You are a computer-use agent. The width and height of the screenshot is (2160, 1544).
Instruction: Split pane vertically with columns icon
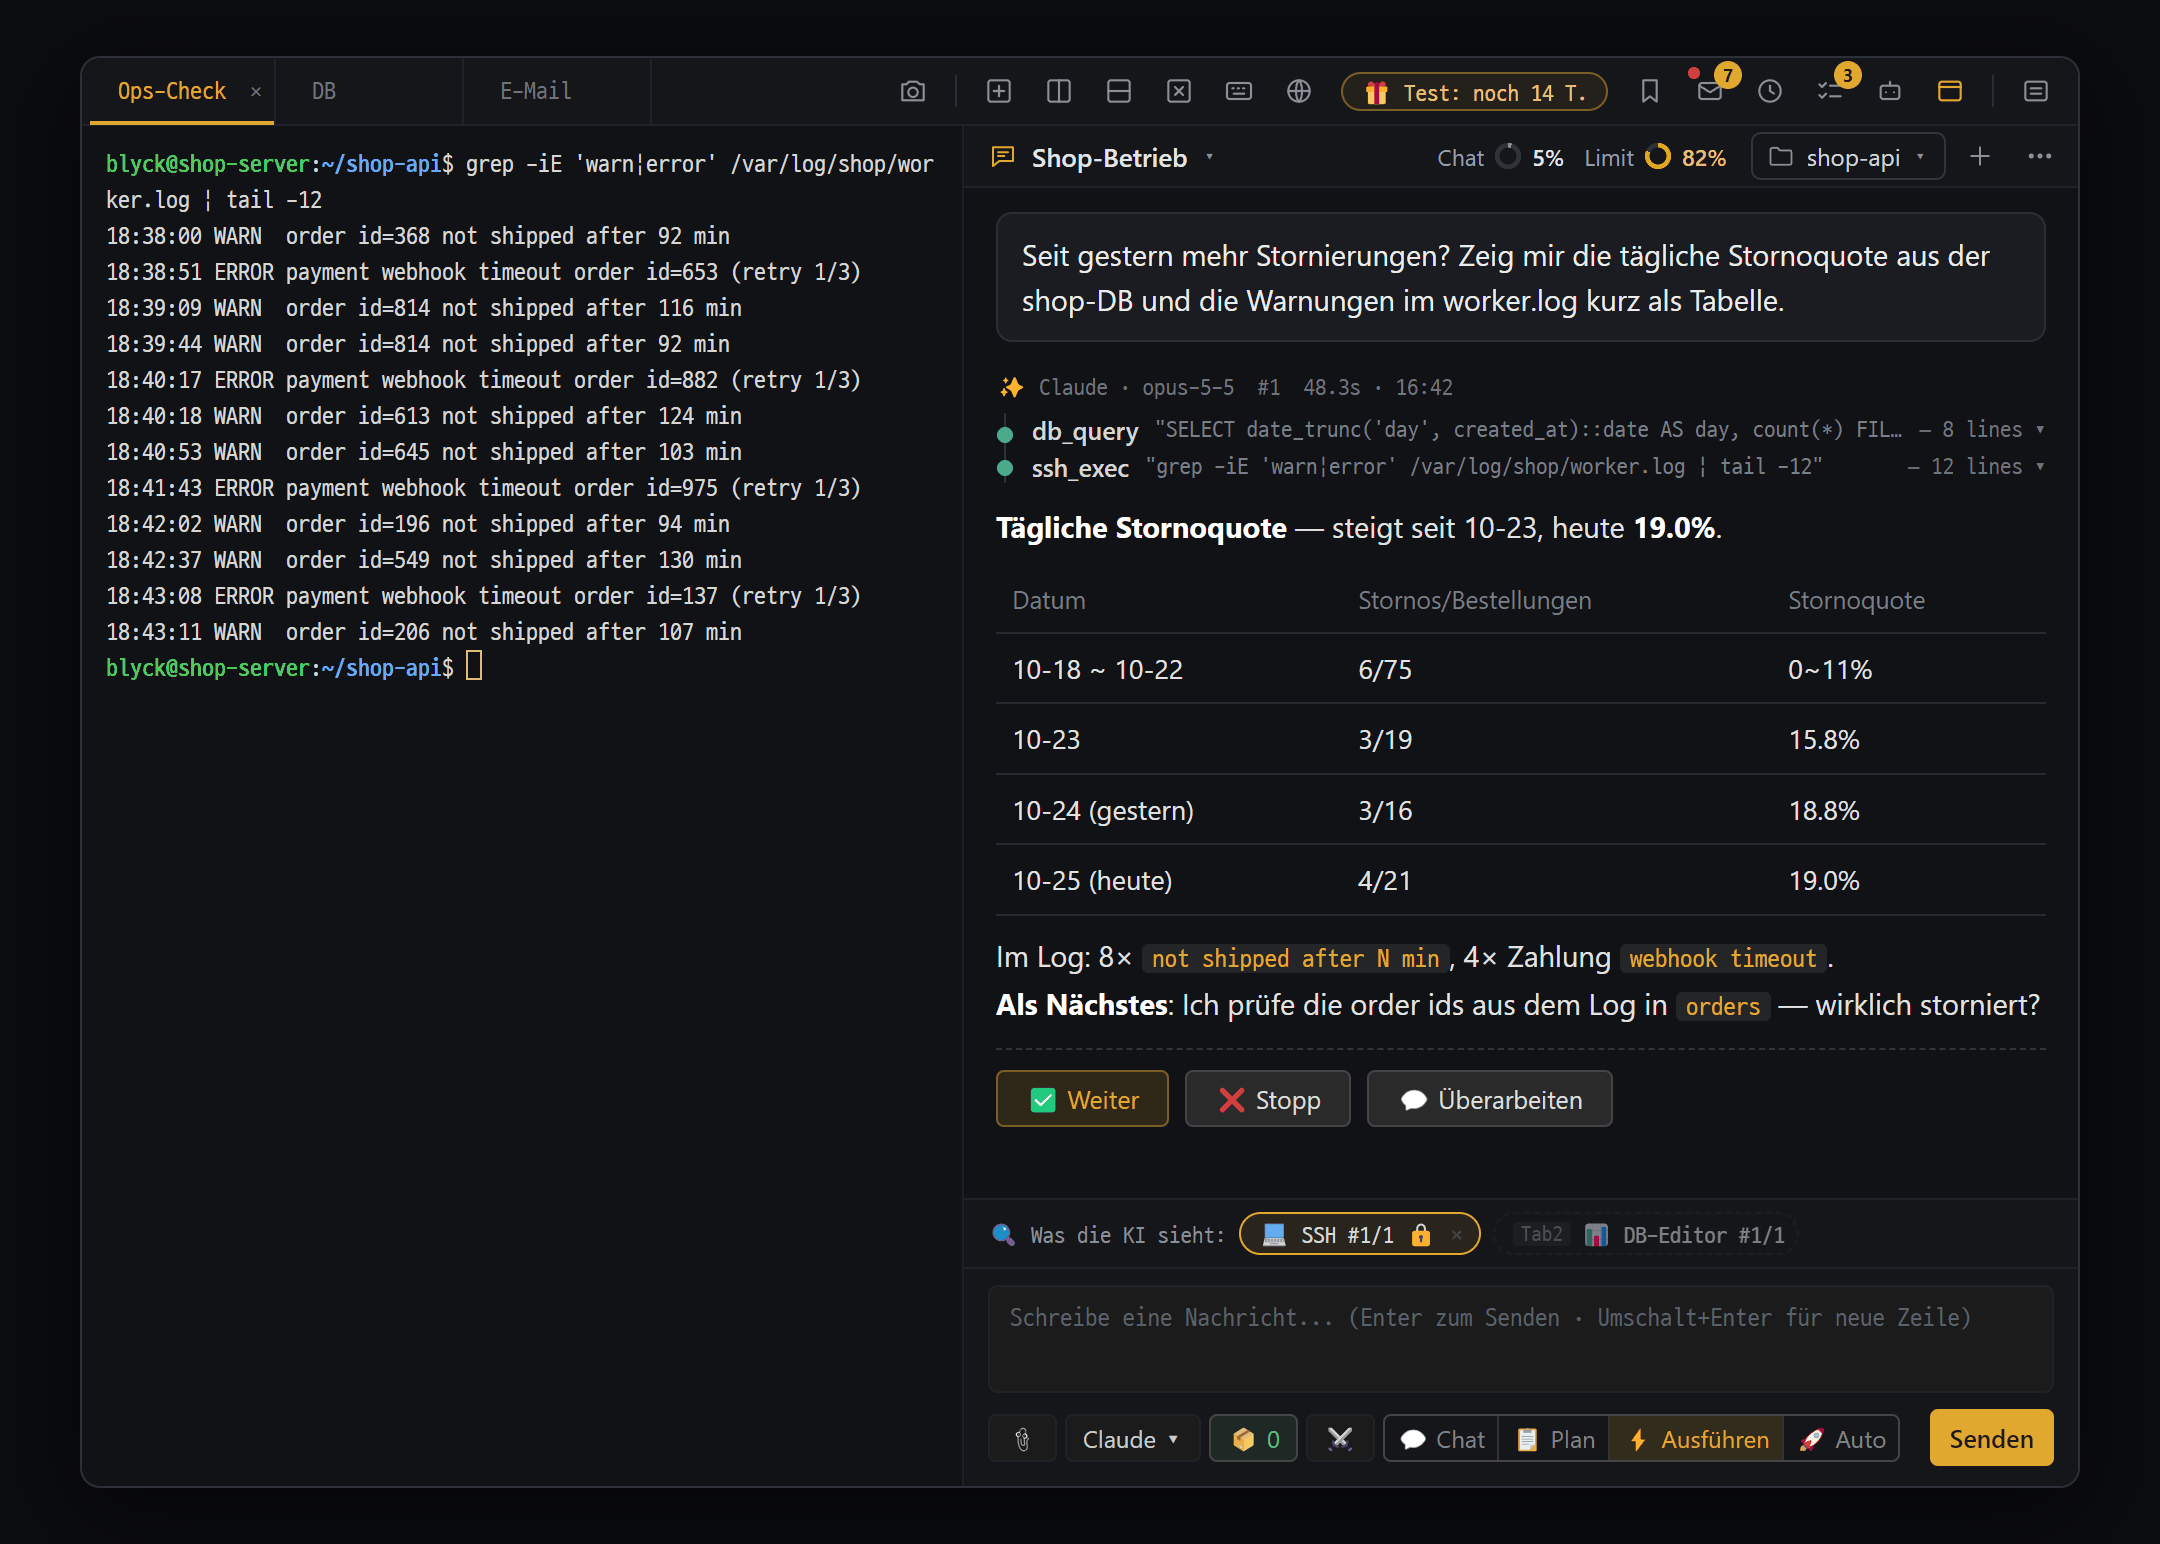coord(1059,92)
